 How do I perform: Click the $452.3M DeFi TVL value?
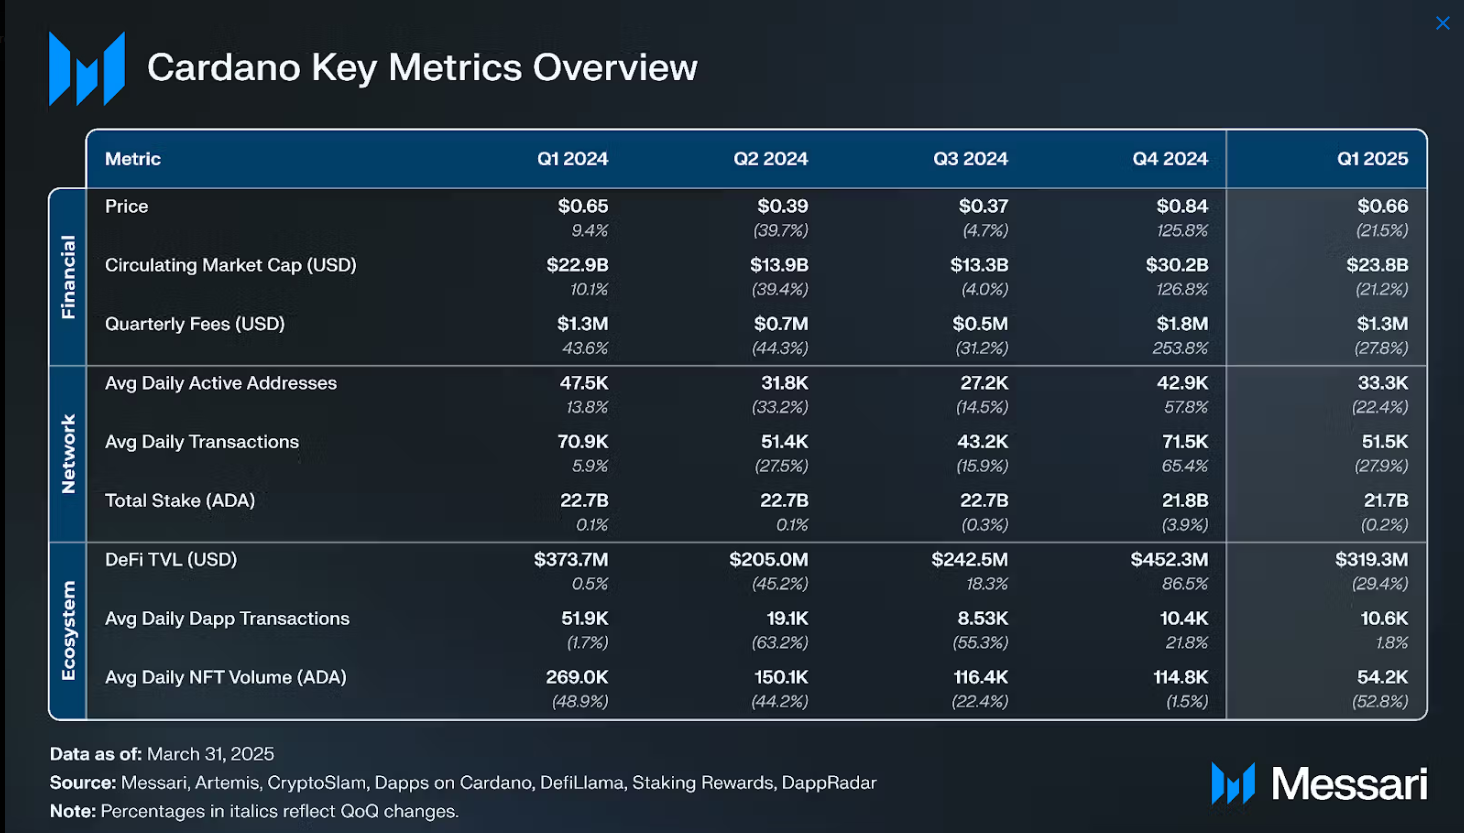1169,560
